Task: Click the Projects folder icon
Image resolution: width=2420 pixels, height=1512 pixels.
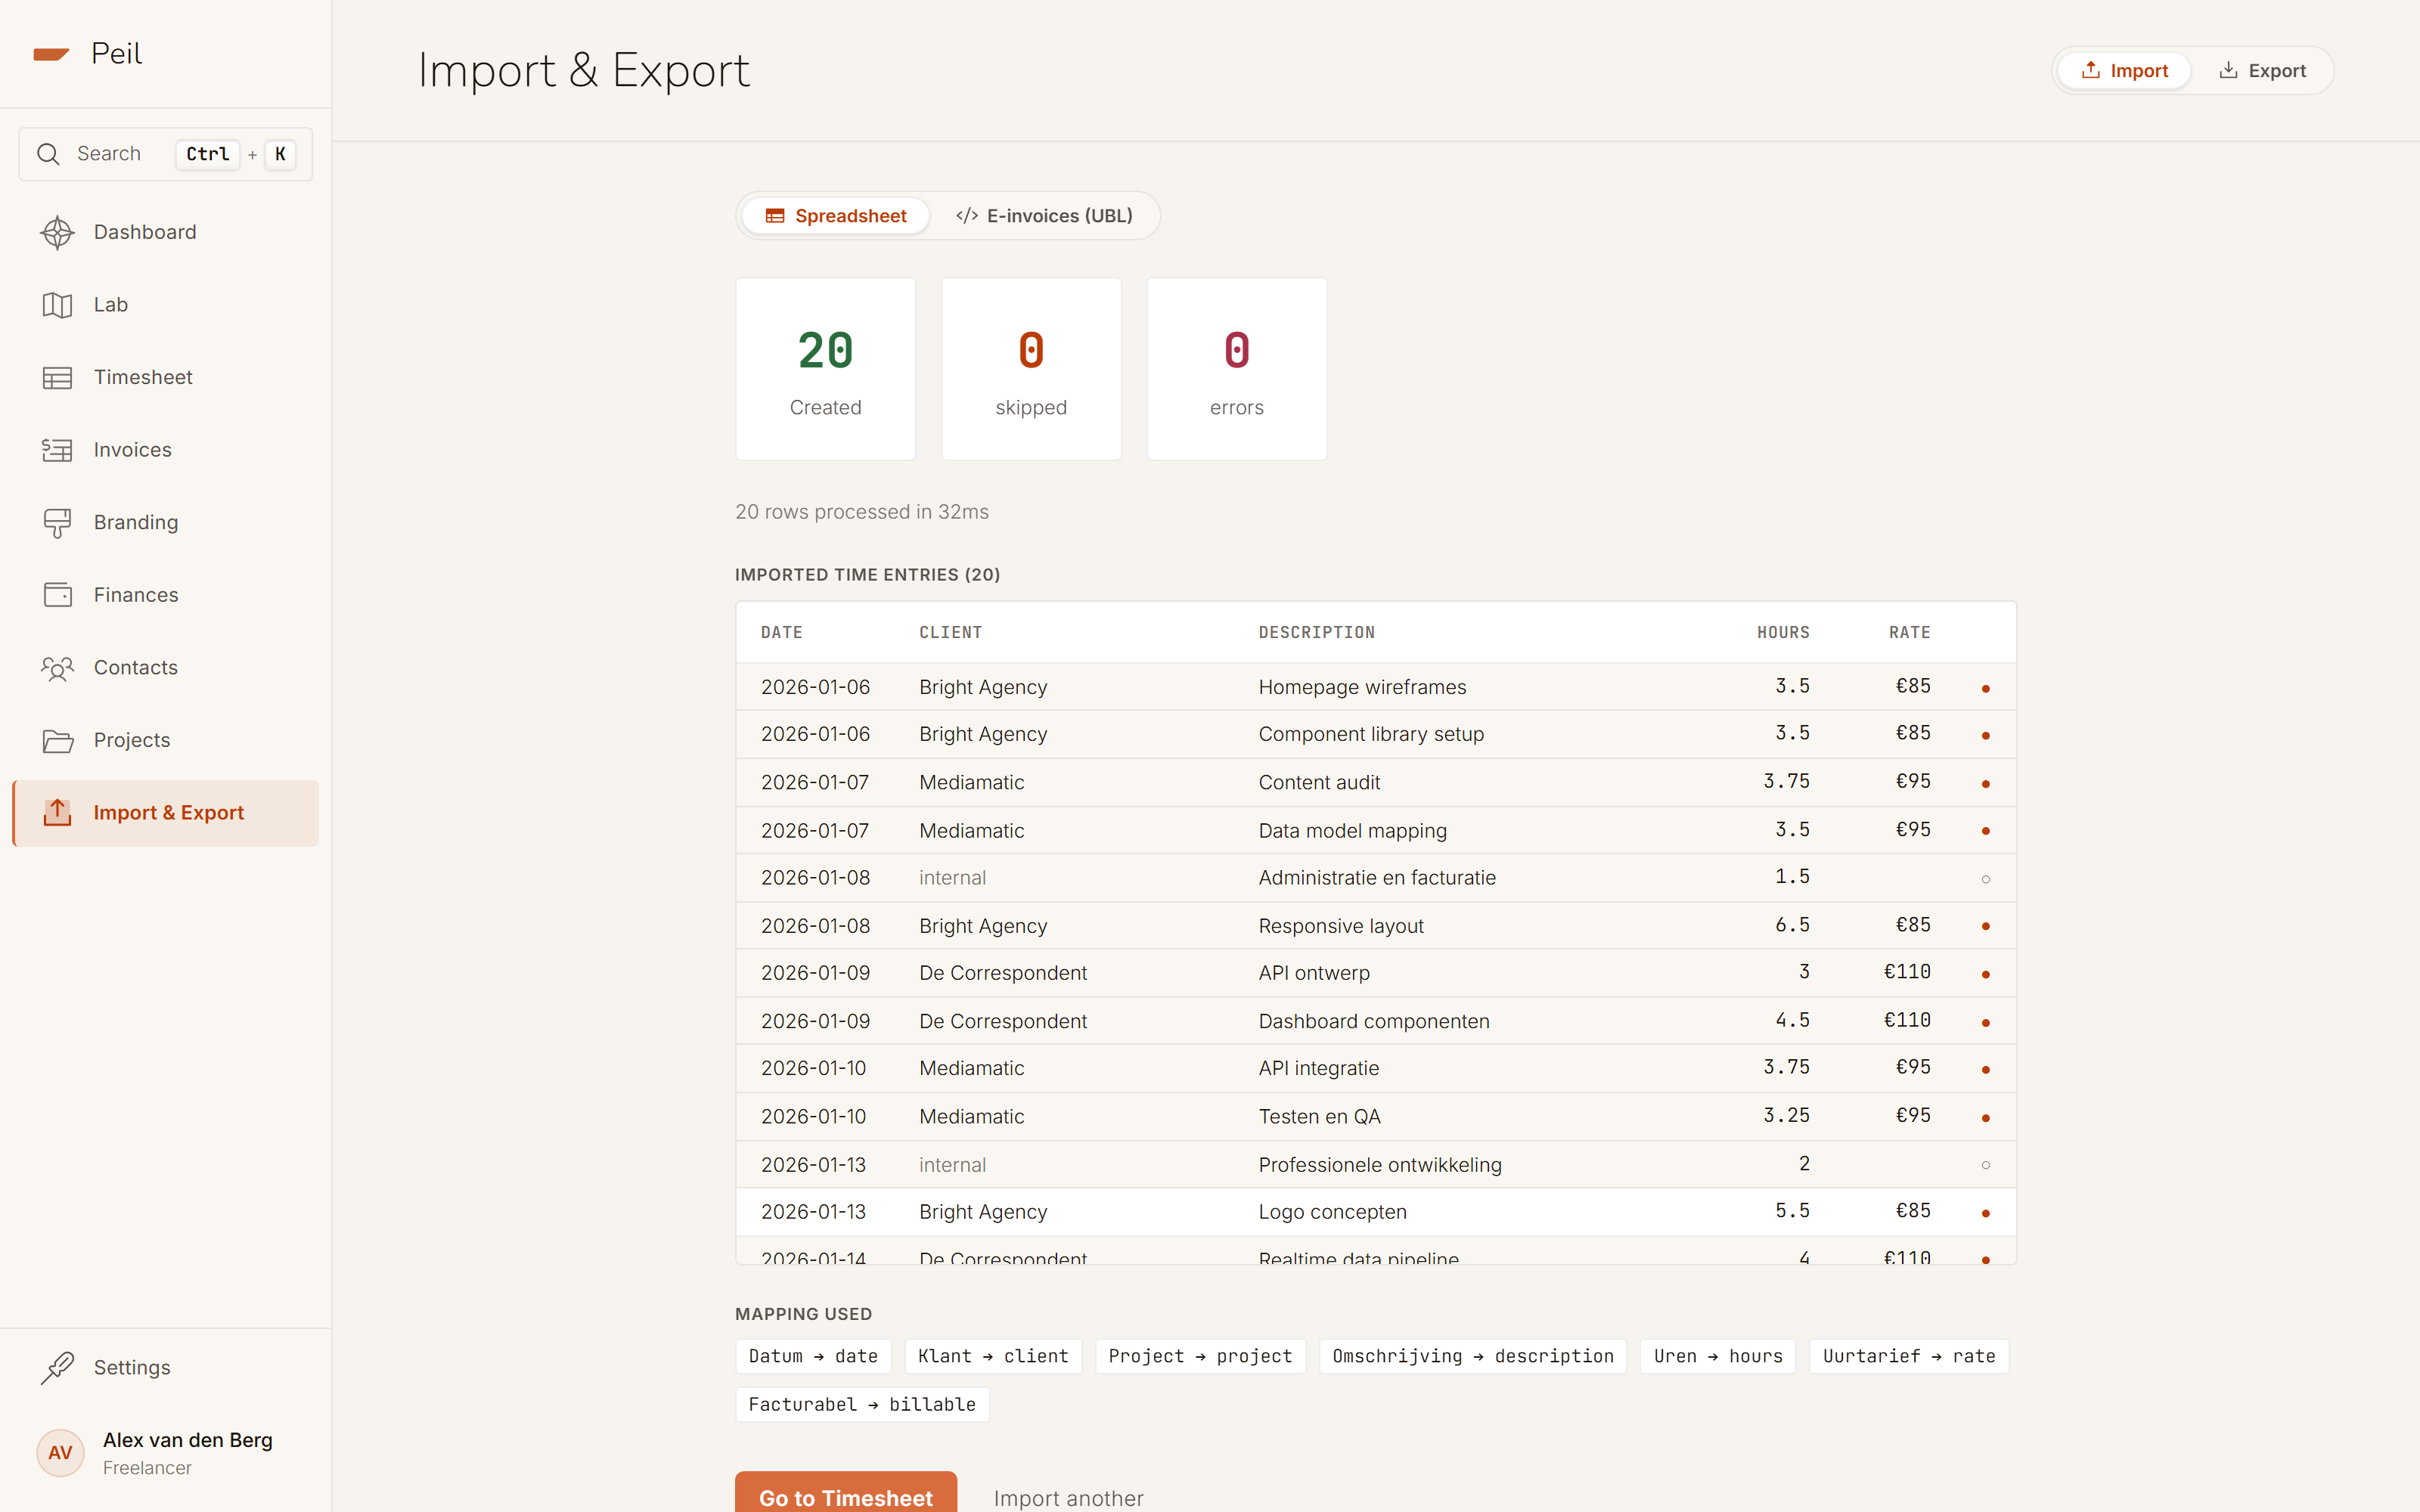Action: click(57, 741)
